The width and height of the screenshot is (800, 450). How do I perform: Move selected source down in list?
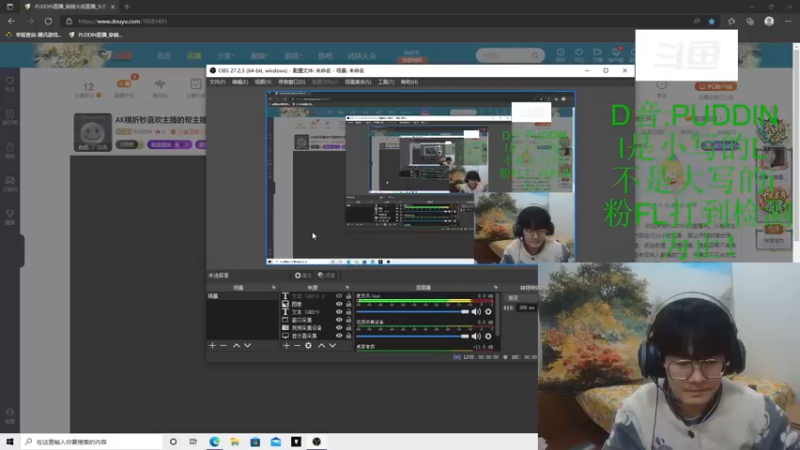[333, 345]
